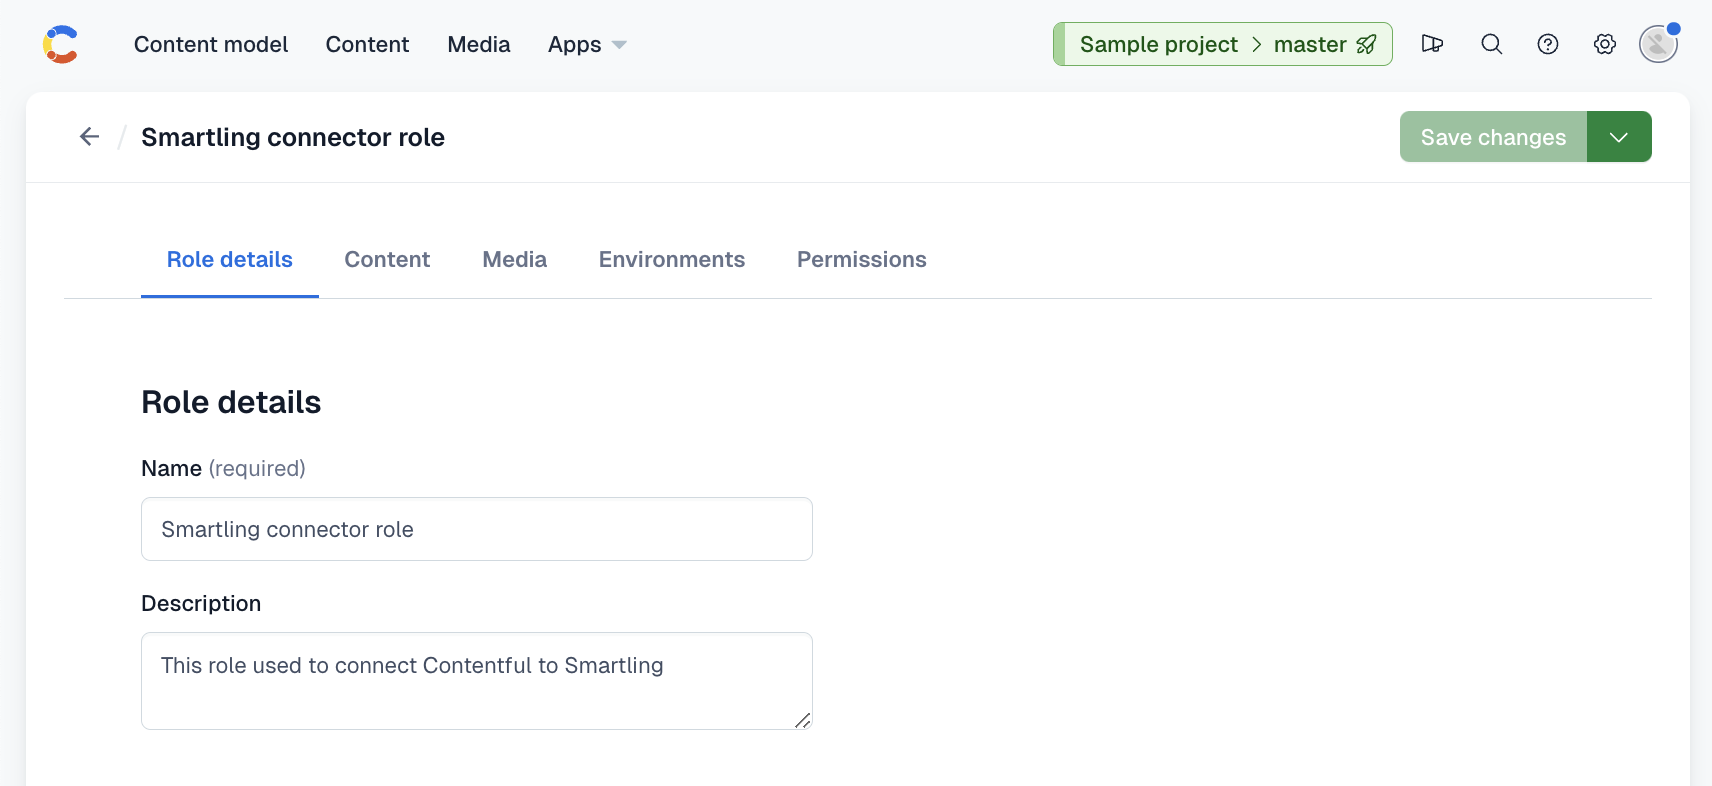Click the rocket icon beside master

click(x=1366, y=44)
